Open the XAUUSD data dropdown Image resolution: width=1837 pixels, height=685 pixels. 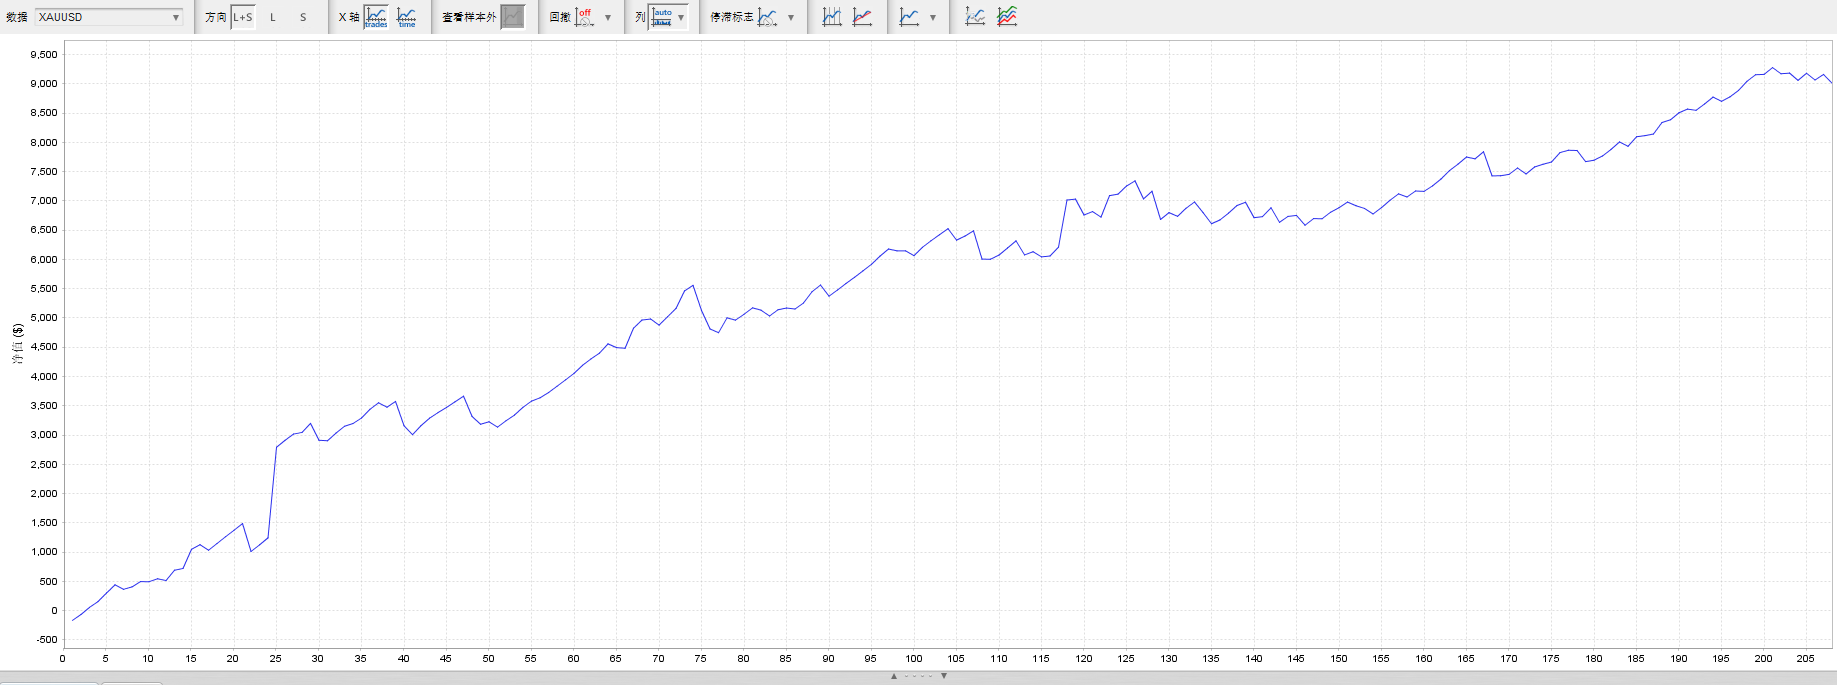(109, 17)
